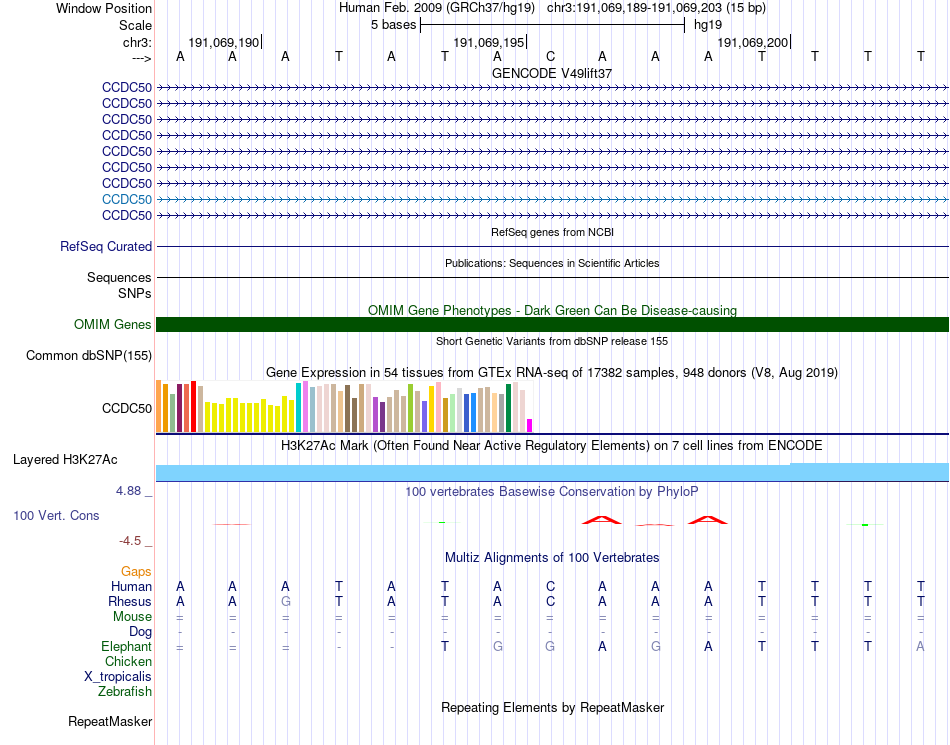Image resolution: width=950 pixels, height=745 pixels.
Task: Click the magenta bar in GTEx expression chart
Action: click(530, 425)
